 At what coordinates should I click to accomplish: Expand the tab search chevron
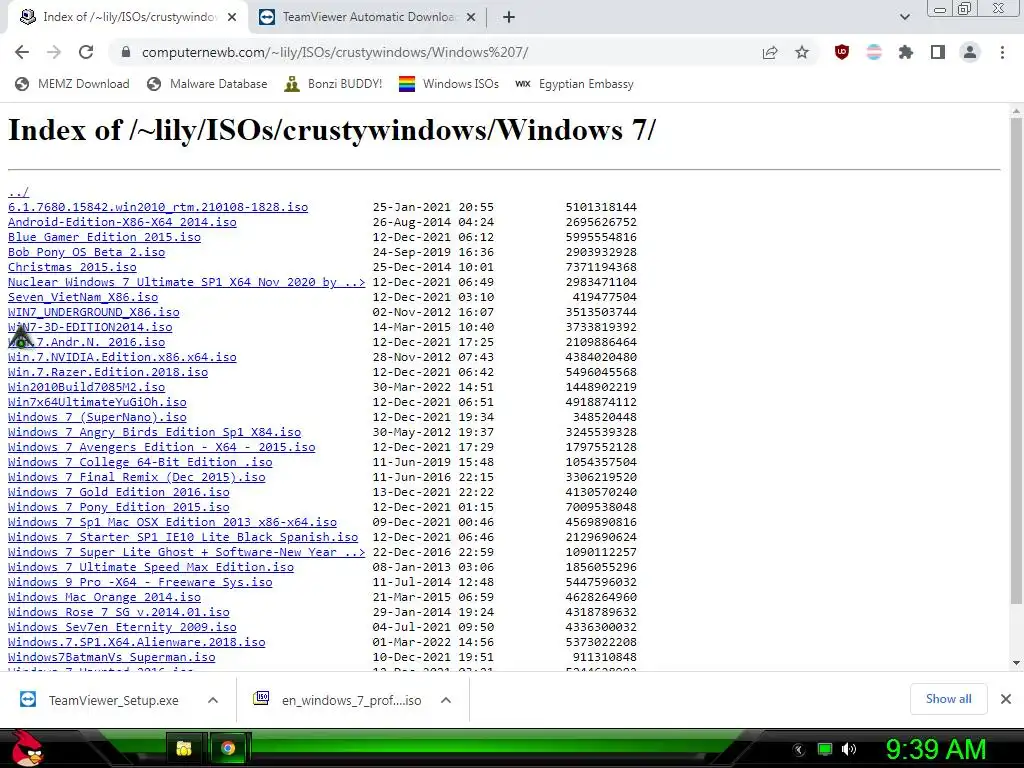coord(904,18)
